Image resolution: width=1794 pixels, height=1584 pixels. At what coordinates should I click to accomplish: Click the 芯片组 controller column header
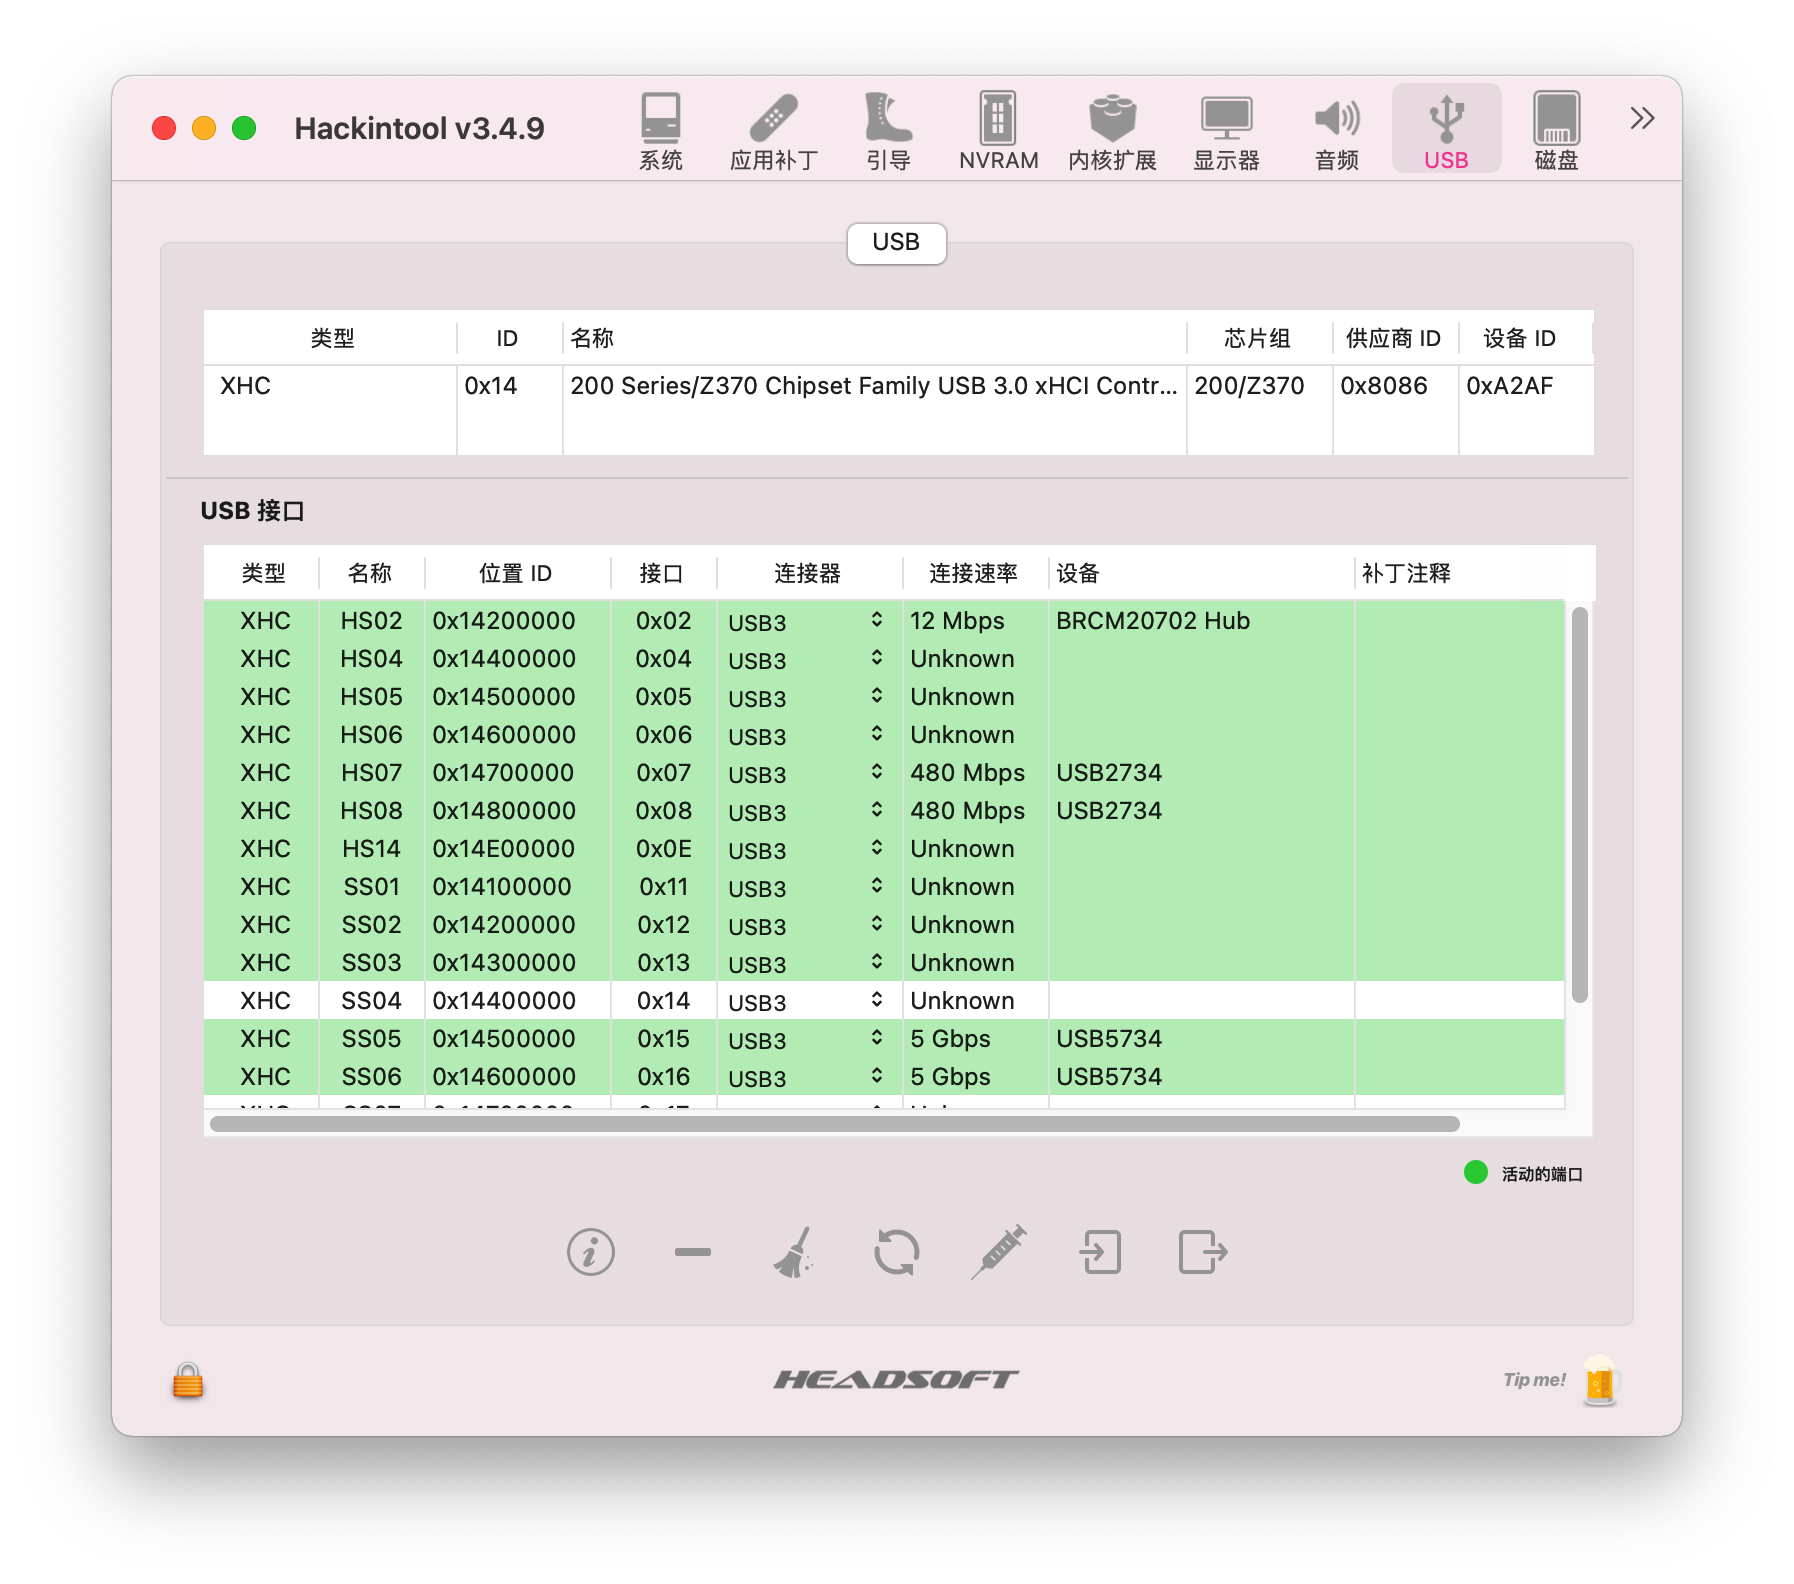(1258, 338)
